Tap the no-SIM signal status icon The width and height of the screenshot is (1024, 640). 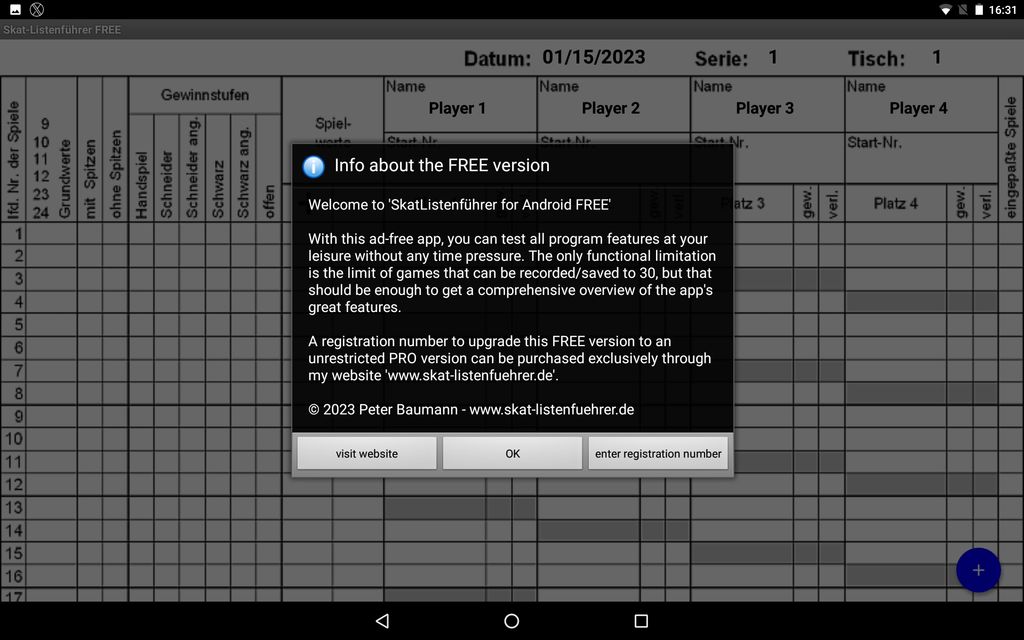[962, 10]
